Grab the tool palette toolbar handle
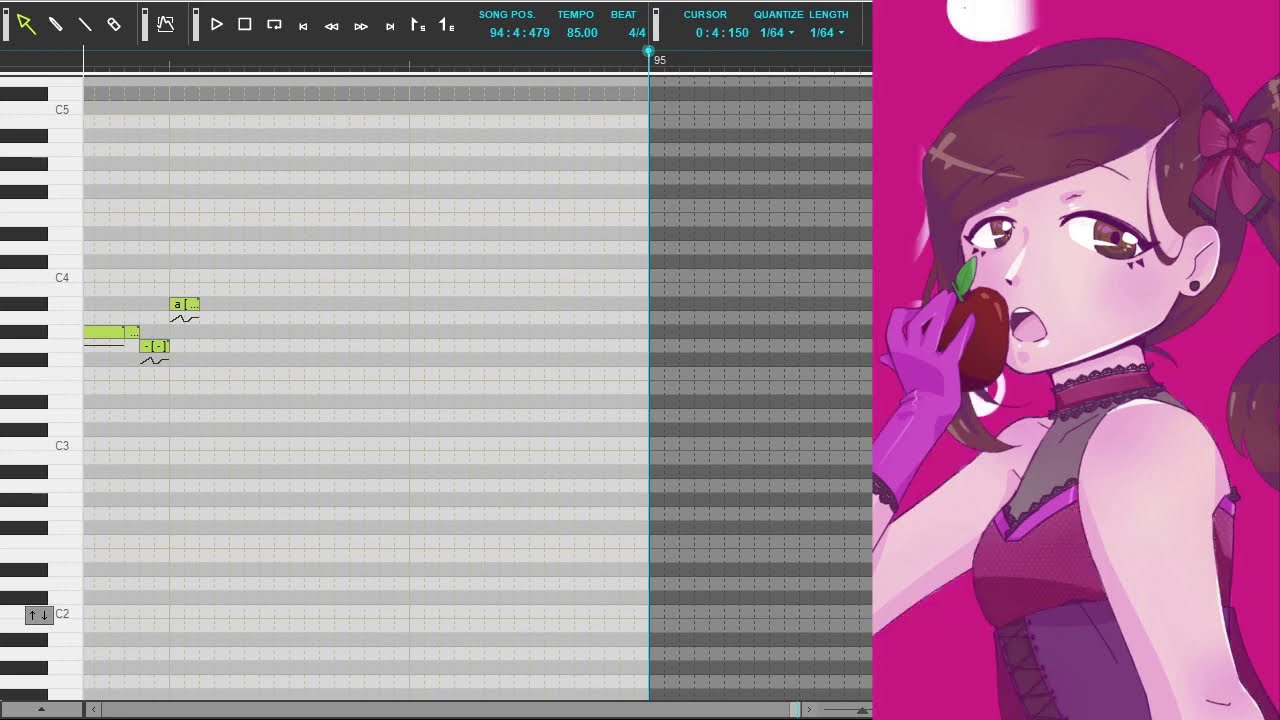 [6, 24]
